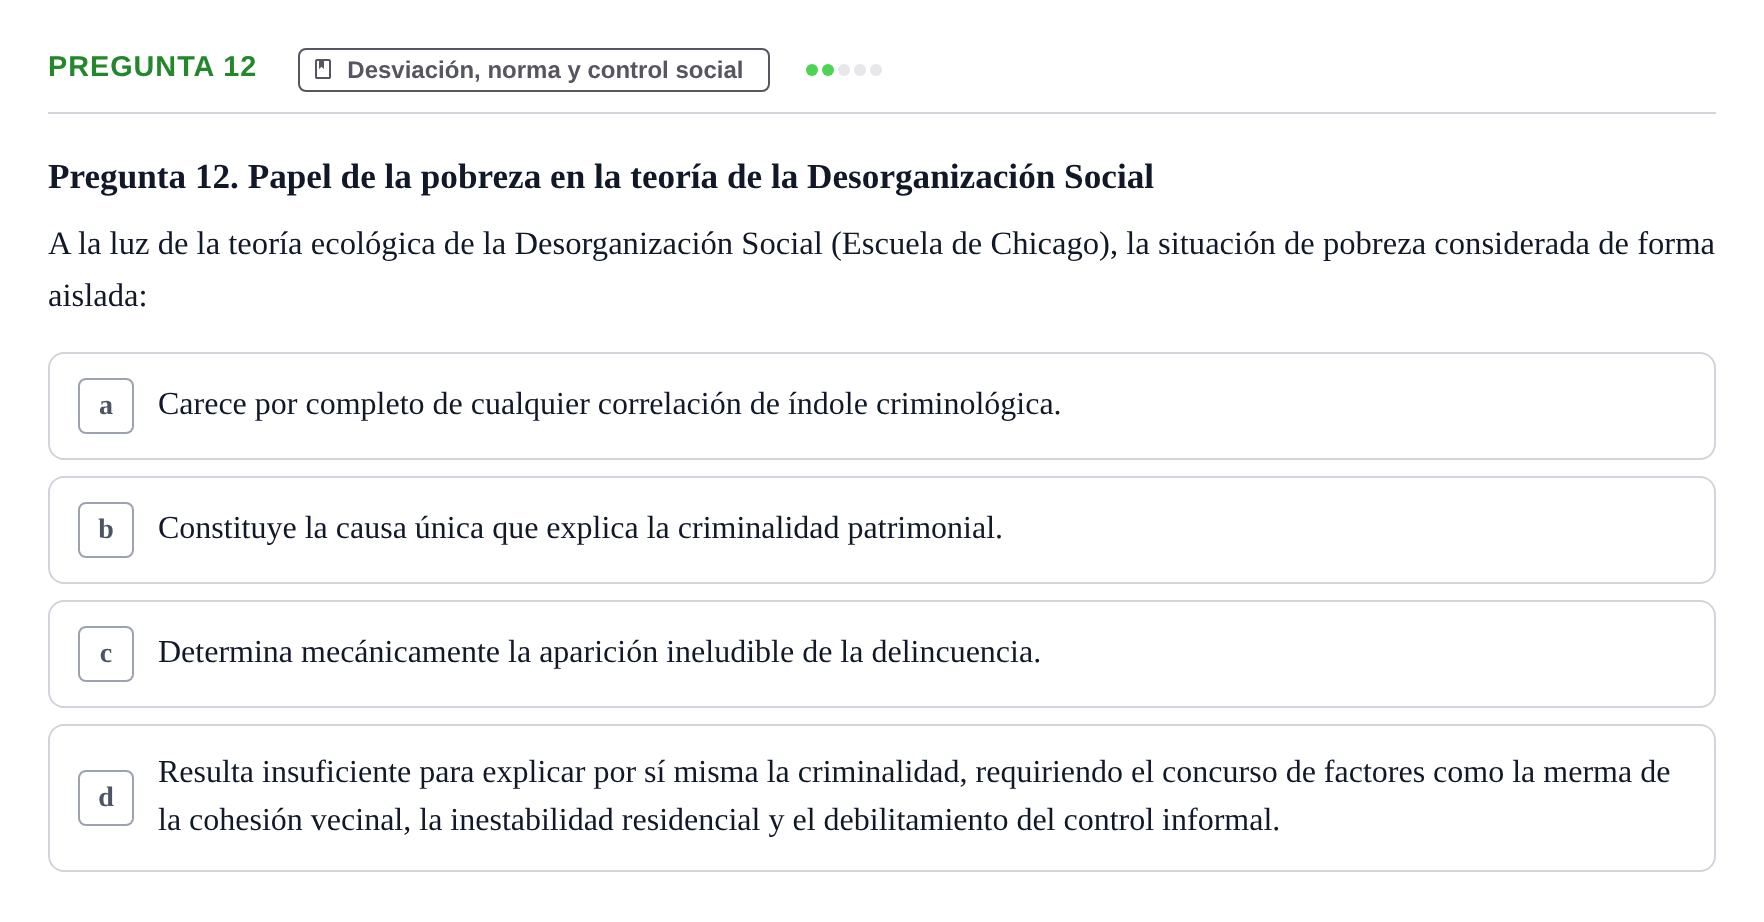Select answer letter box 'a'

[106, 406]
